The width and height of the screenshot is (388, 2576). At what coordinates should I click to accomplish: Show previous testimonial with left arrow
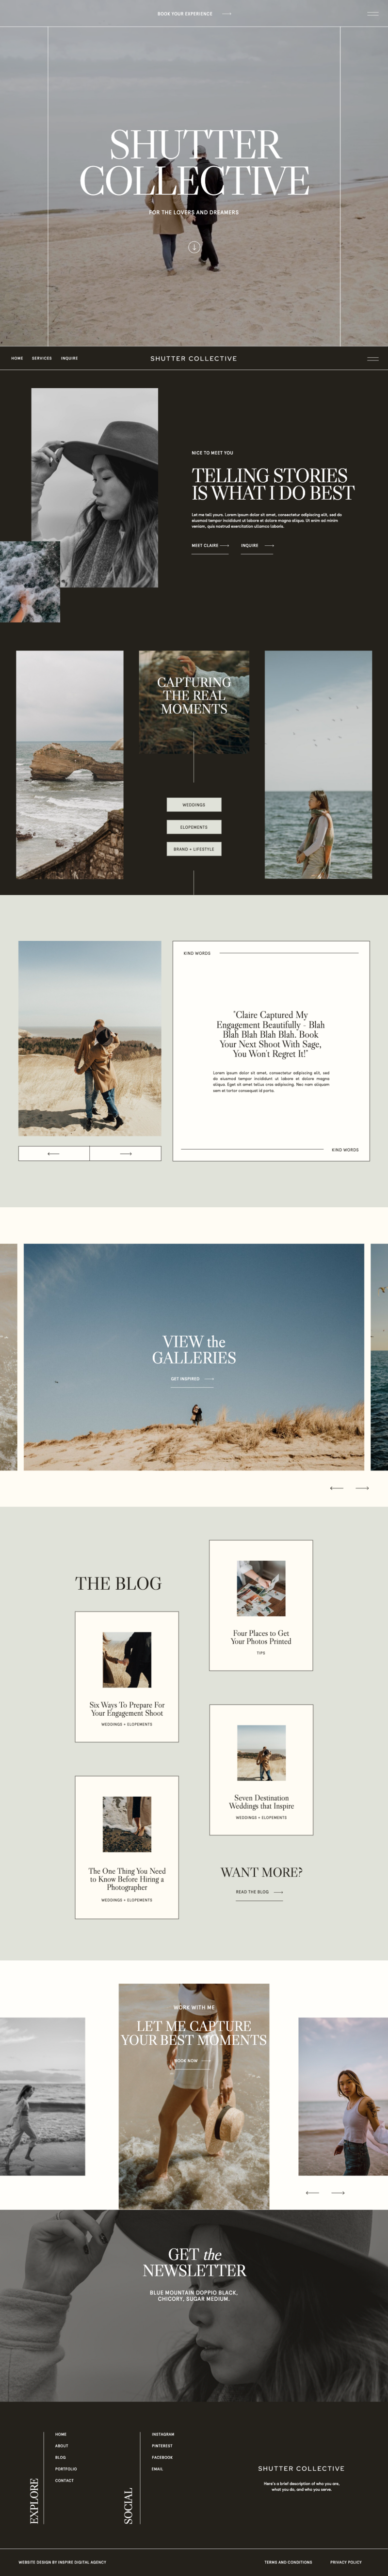coord(54,1153)
